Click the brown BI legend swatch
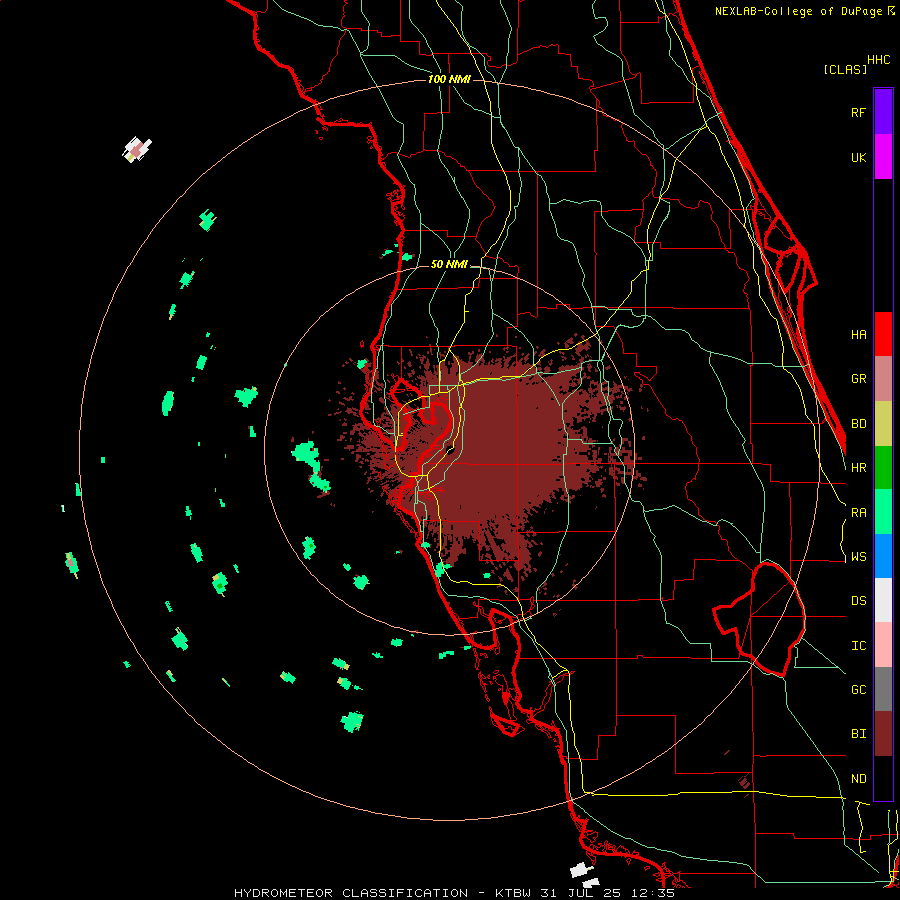The width and height of the screenshot is (900, 900). (883, 734)
